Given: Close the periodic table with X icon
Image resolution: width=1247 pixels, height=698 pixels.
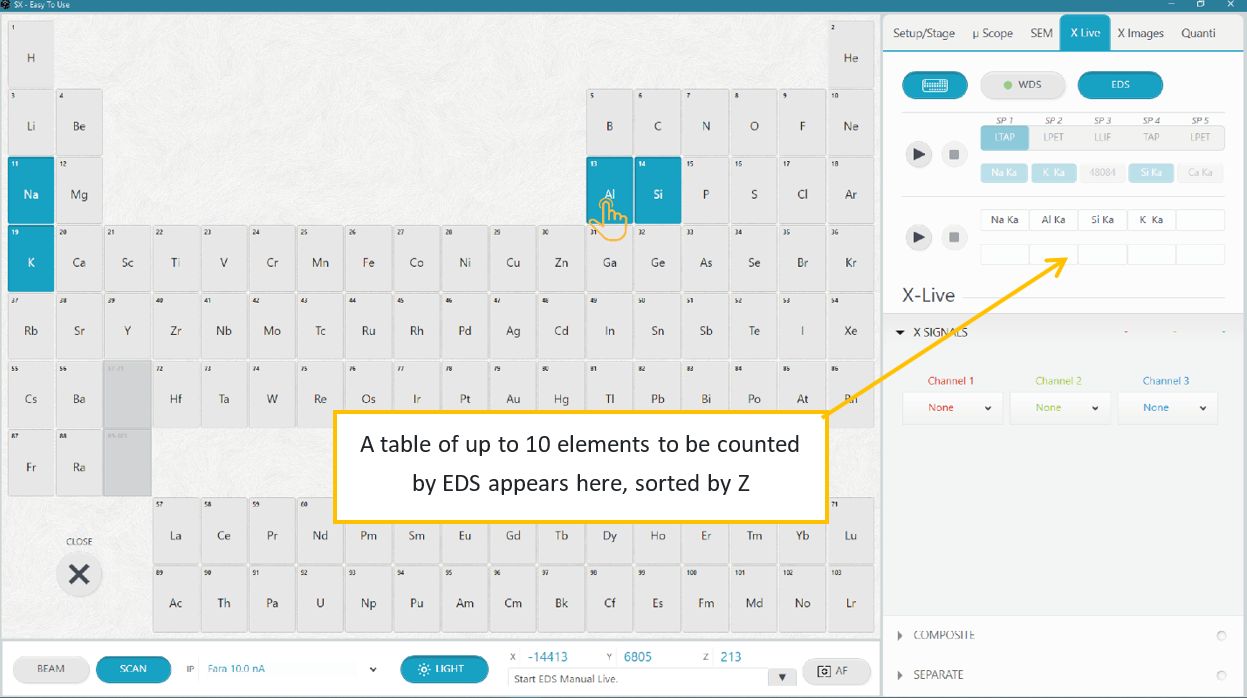Looking at the screenshot, I should pyautogui.click(x=79, y=575).
